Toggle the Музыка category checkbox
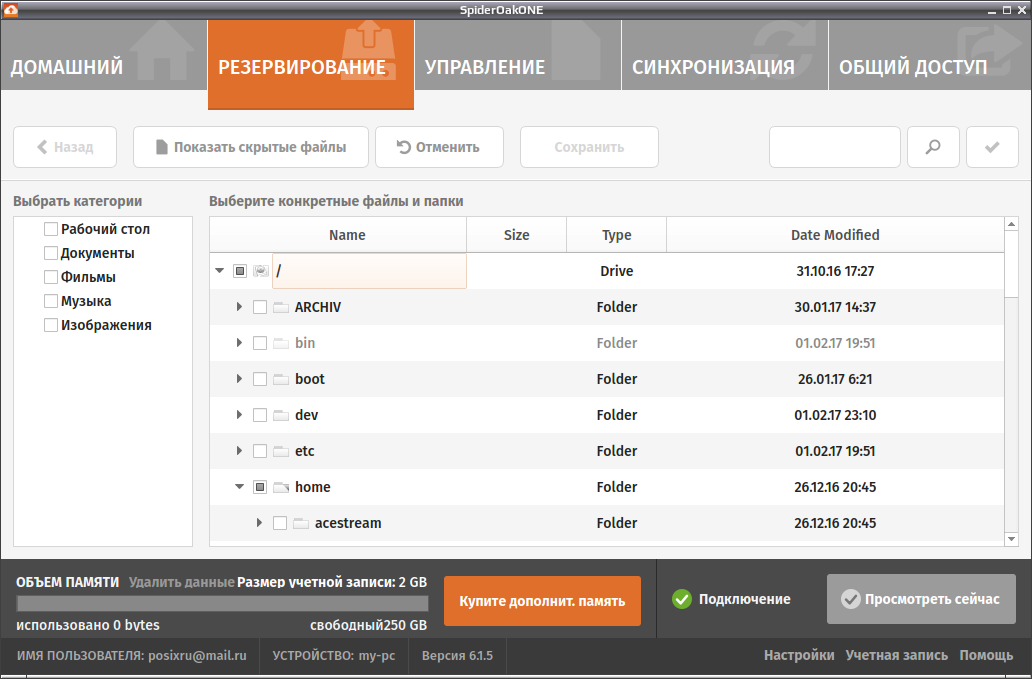The height and width of the screenshot is (679, 1032). tap(51, 301)
